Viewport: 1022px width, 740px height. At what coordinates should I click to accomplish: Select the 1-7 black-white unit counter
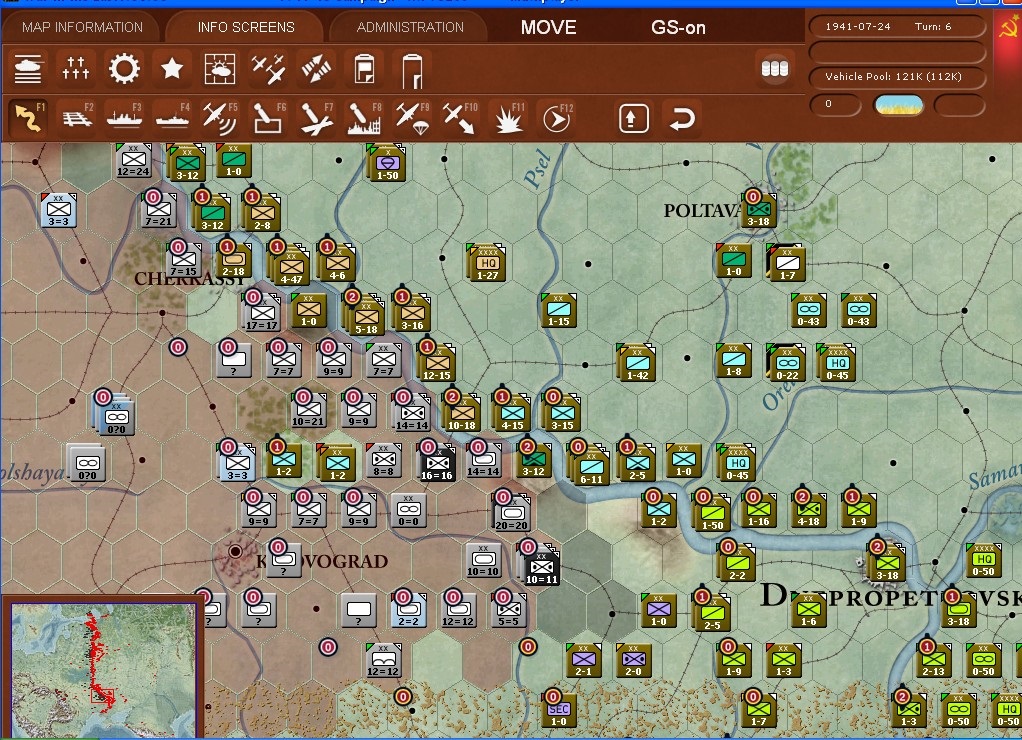[x=787, y=262]
